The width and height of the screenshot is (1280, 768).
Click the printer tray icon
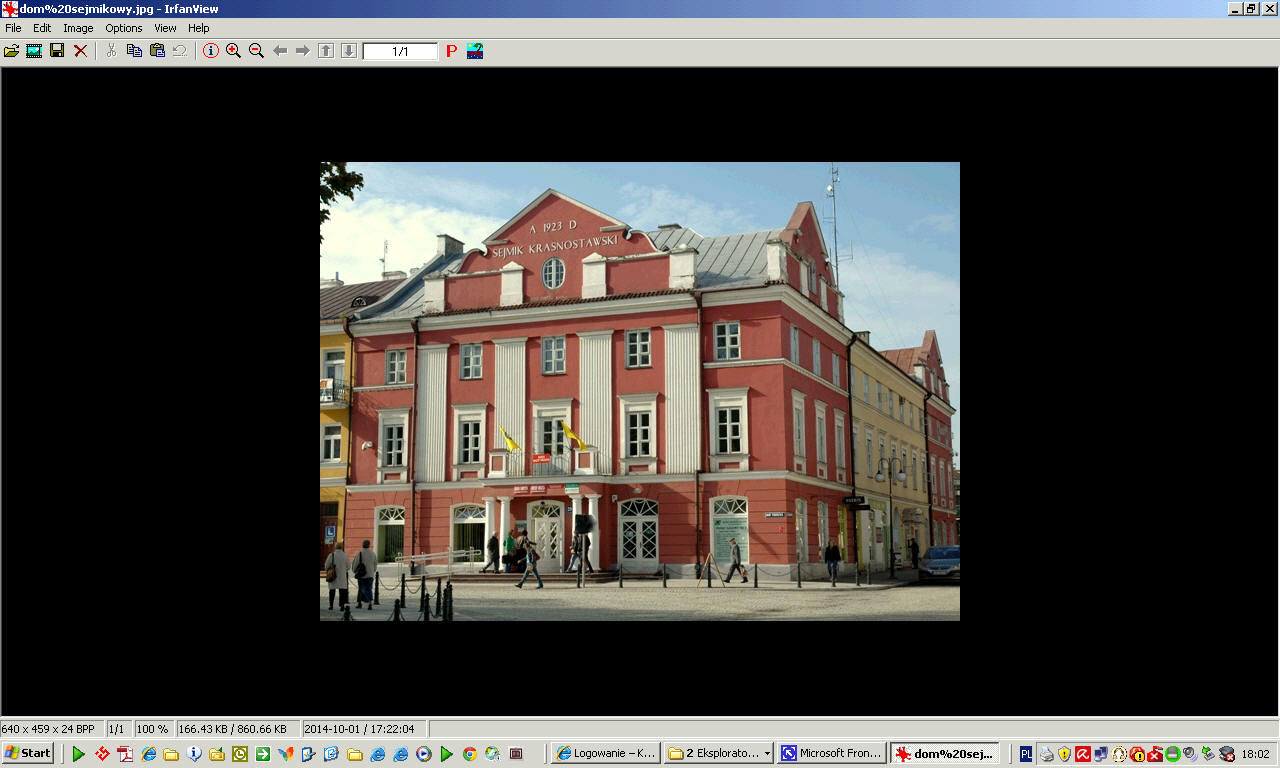(x=1047, y=754)
